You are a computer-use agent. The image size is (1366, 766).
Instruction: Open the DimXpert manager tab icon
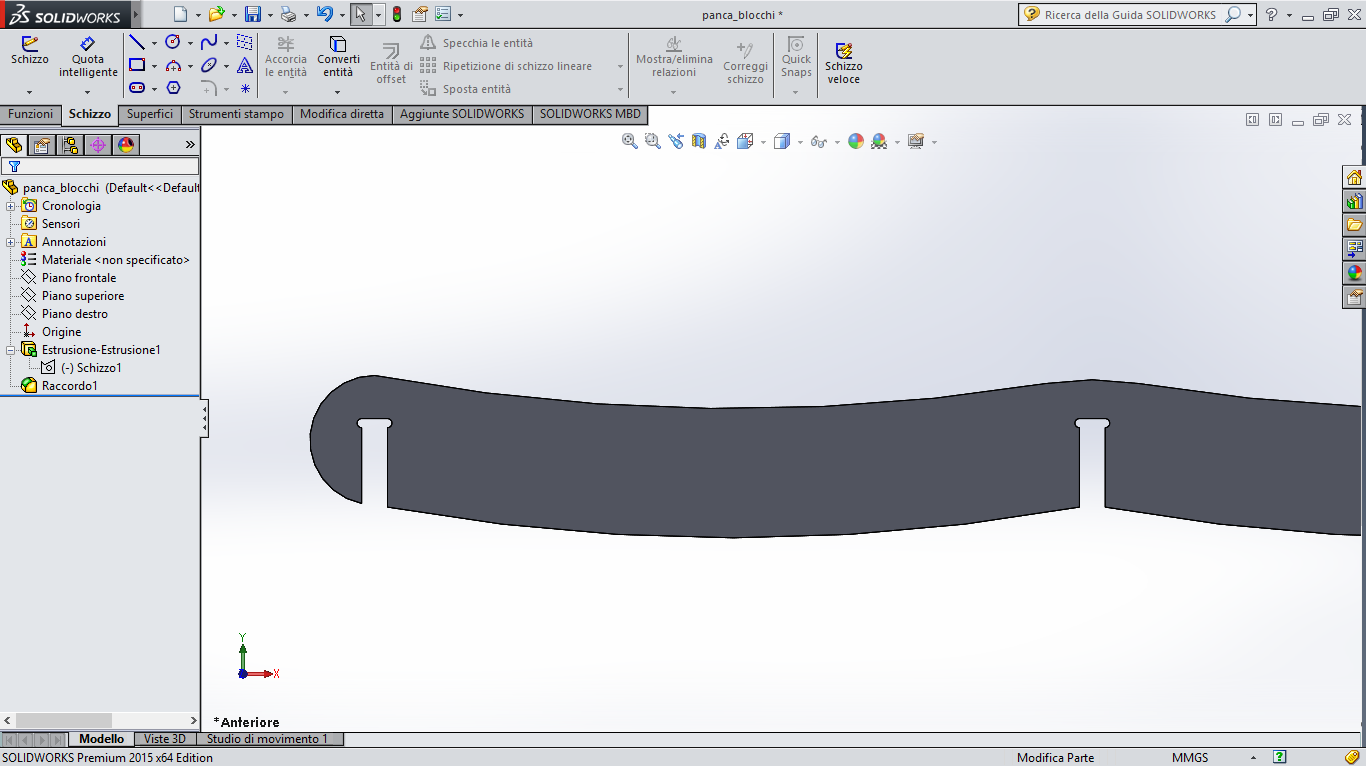click(97, 145)
